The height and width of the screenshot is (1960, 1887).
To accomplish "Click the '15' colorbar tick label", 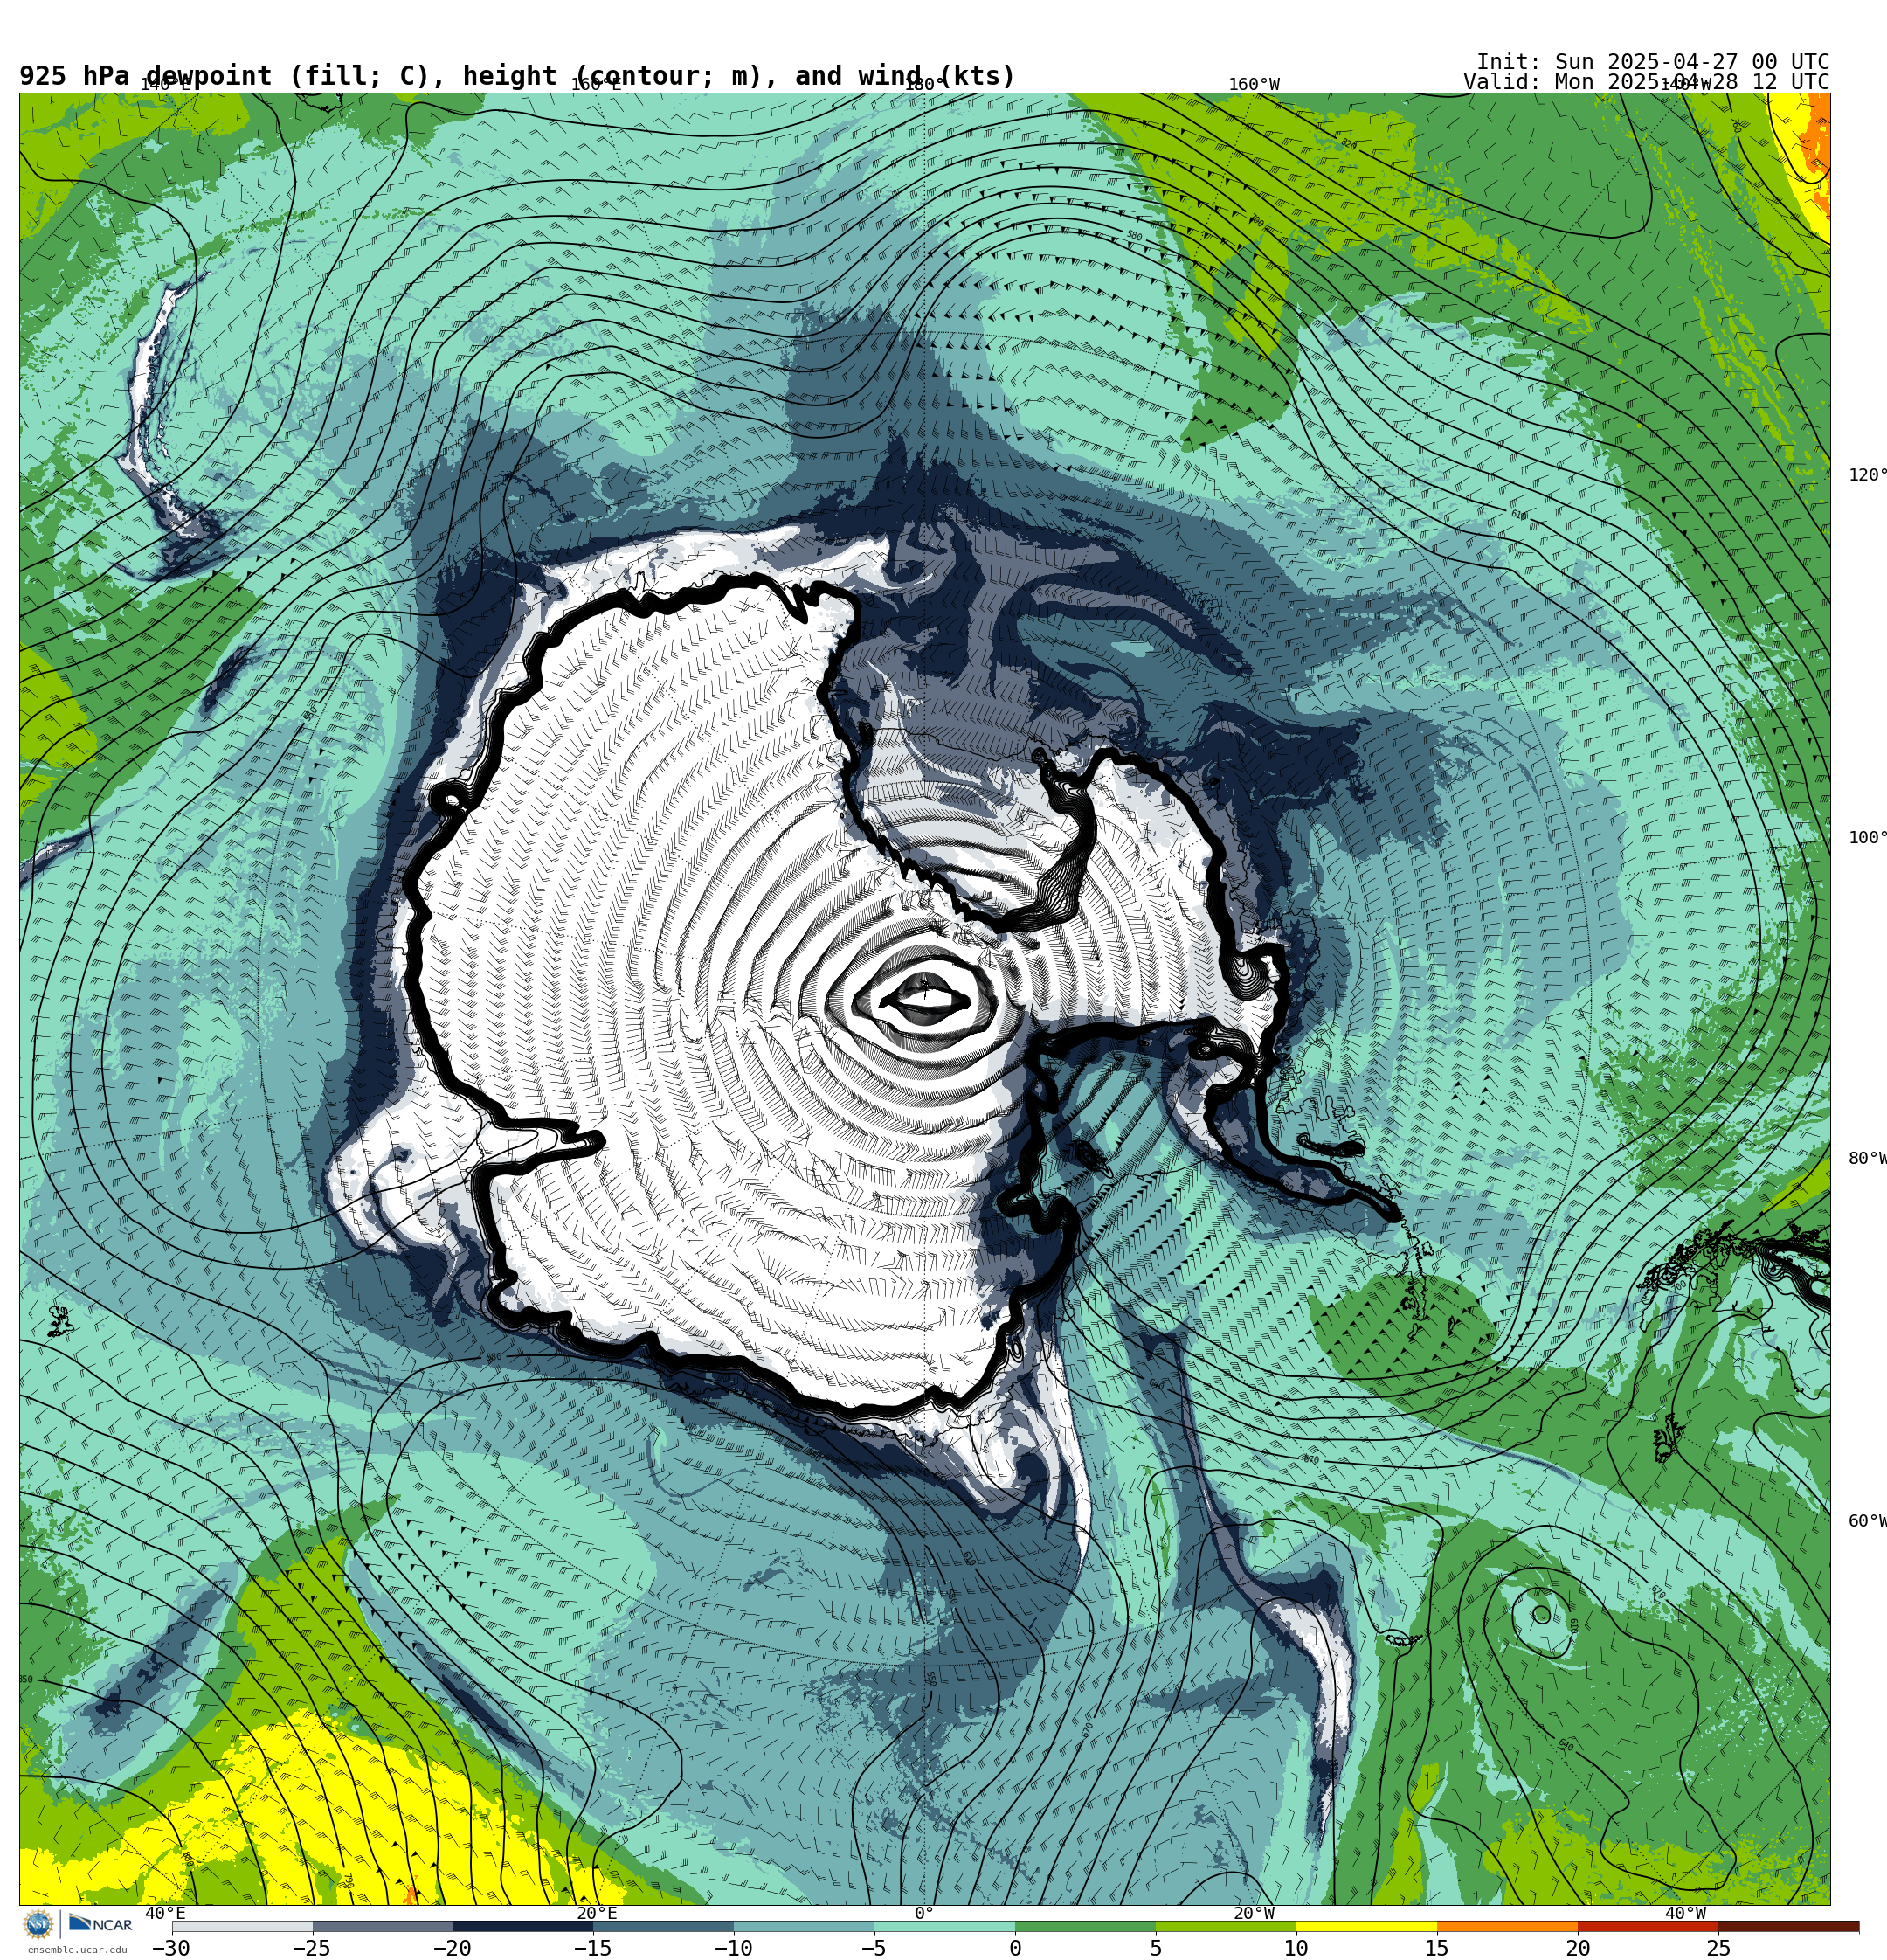I will [x=1437, y=1948].
